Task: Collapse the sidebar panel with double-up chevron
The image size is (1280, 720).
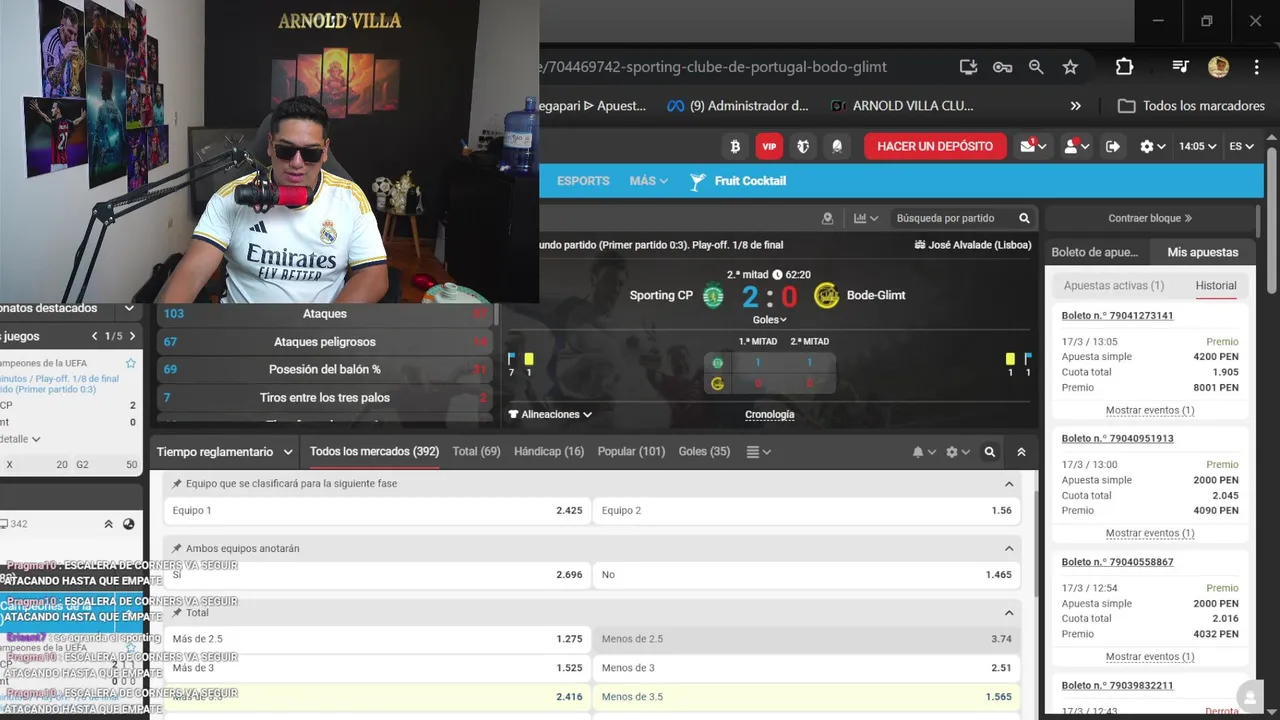Action: click(109, 524)
